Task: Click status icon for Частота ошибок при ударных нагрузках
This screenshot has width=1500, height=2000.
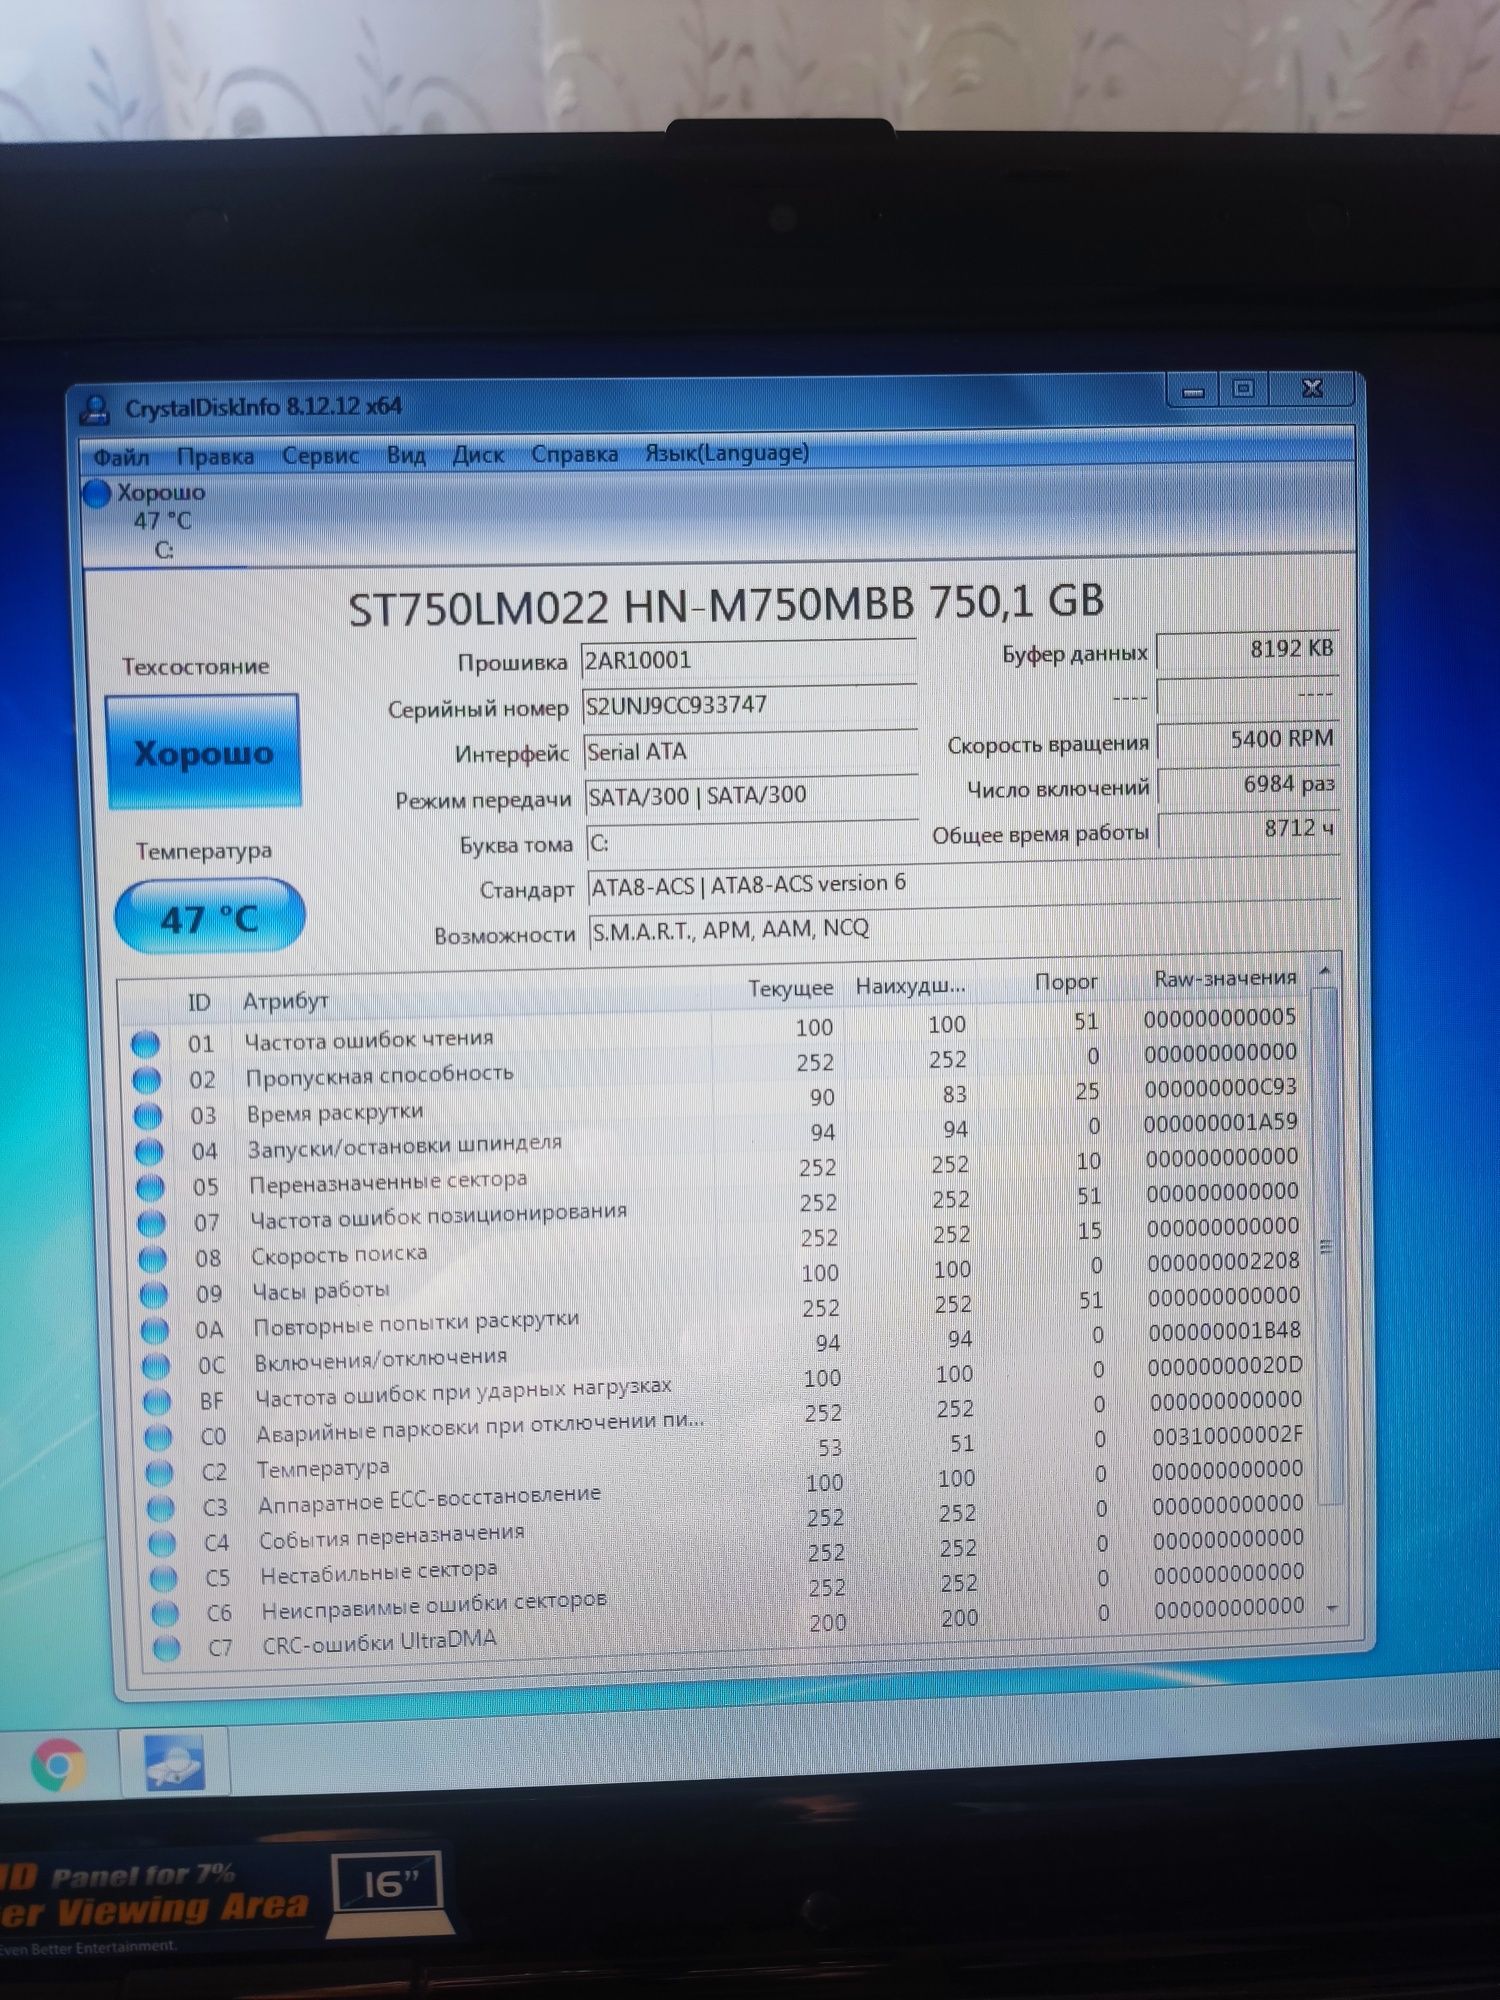Action: click(156, 1402)
